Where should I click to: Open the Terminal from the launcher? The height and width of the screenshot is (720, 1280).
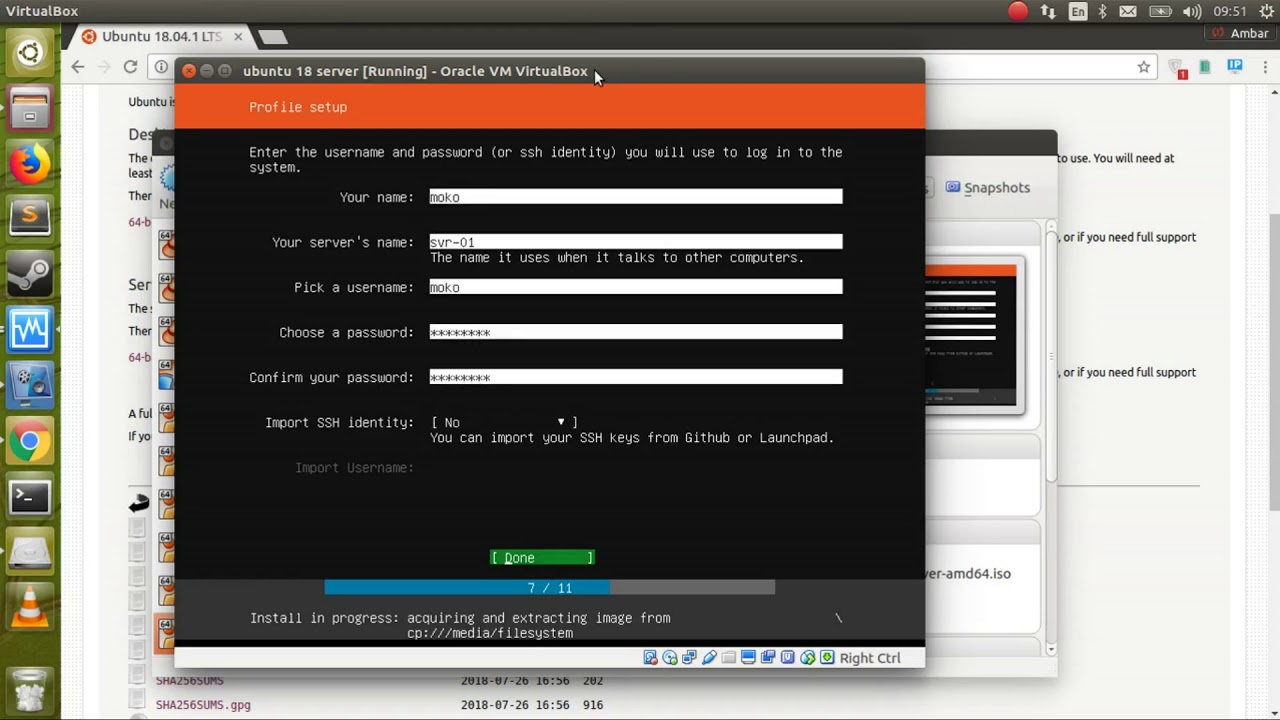[30, 496]
